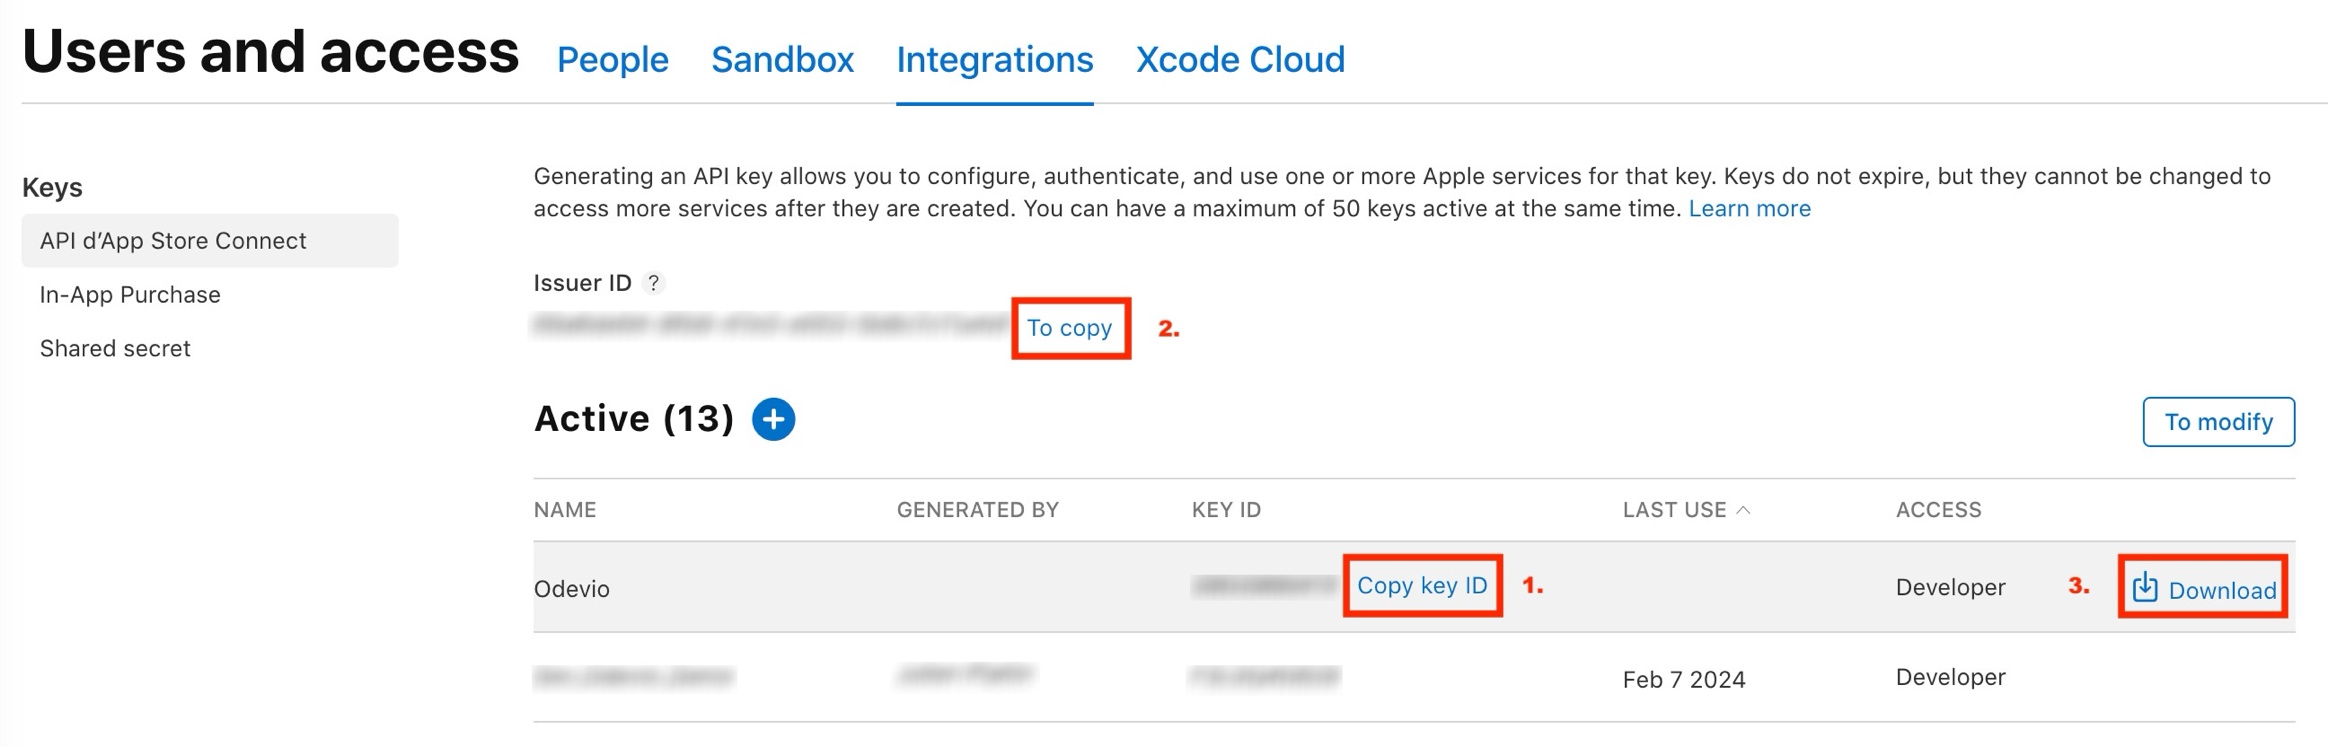The height and width of the screenshot is (747, 2328).
Task: Sort by the Last Use column arrow
Action: click(x=1743, y=511)
